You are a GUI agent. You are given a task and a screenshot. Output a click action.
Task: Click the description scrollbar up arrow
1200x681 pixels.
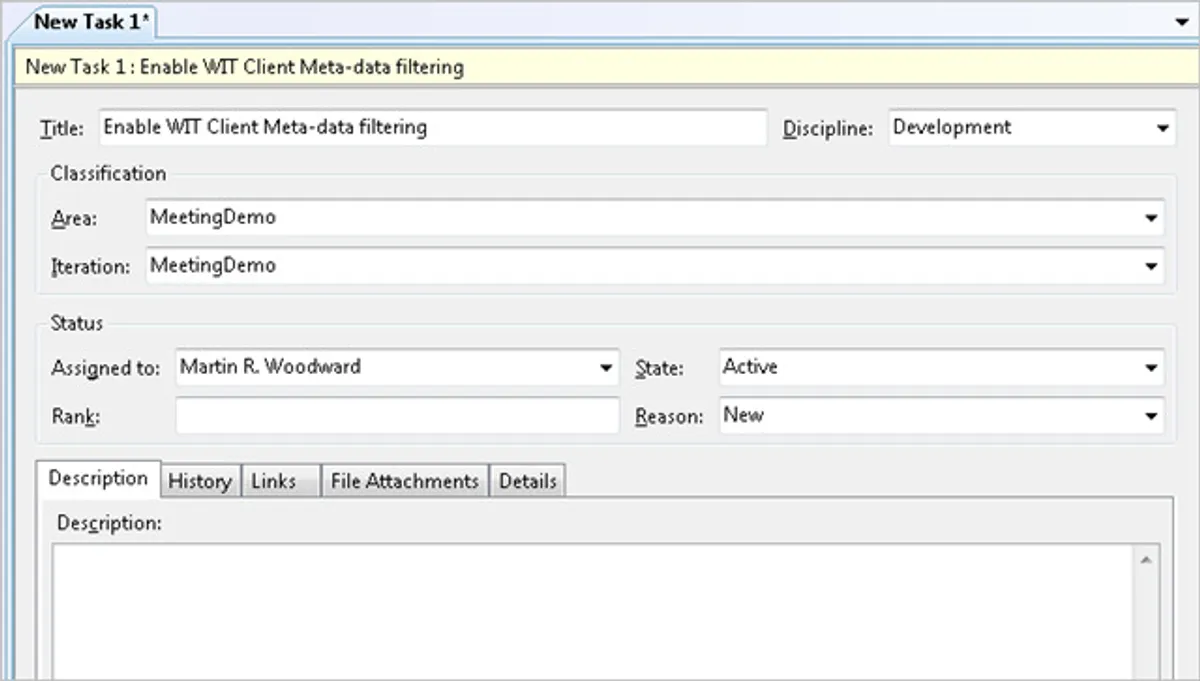[1147, 560]
